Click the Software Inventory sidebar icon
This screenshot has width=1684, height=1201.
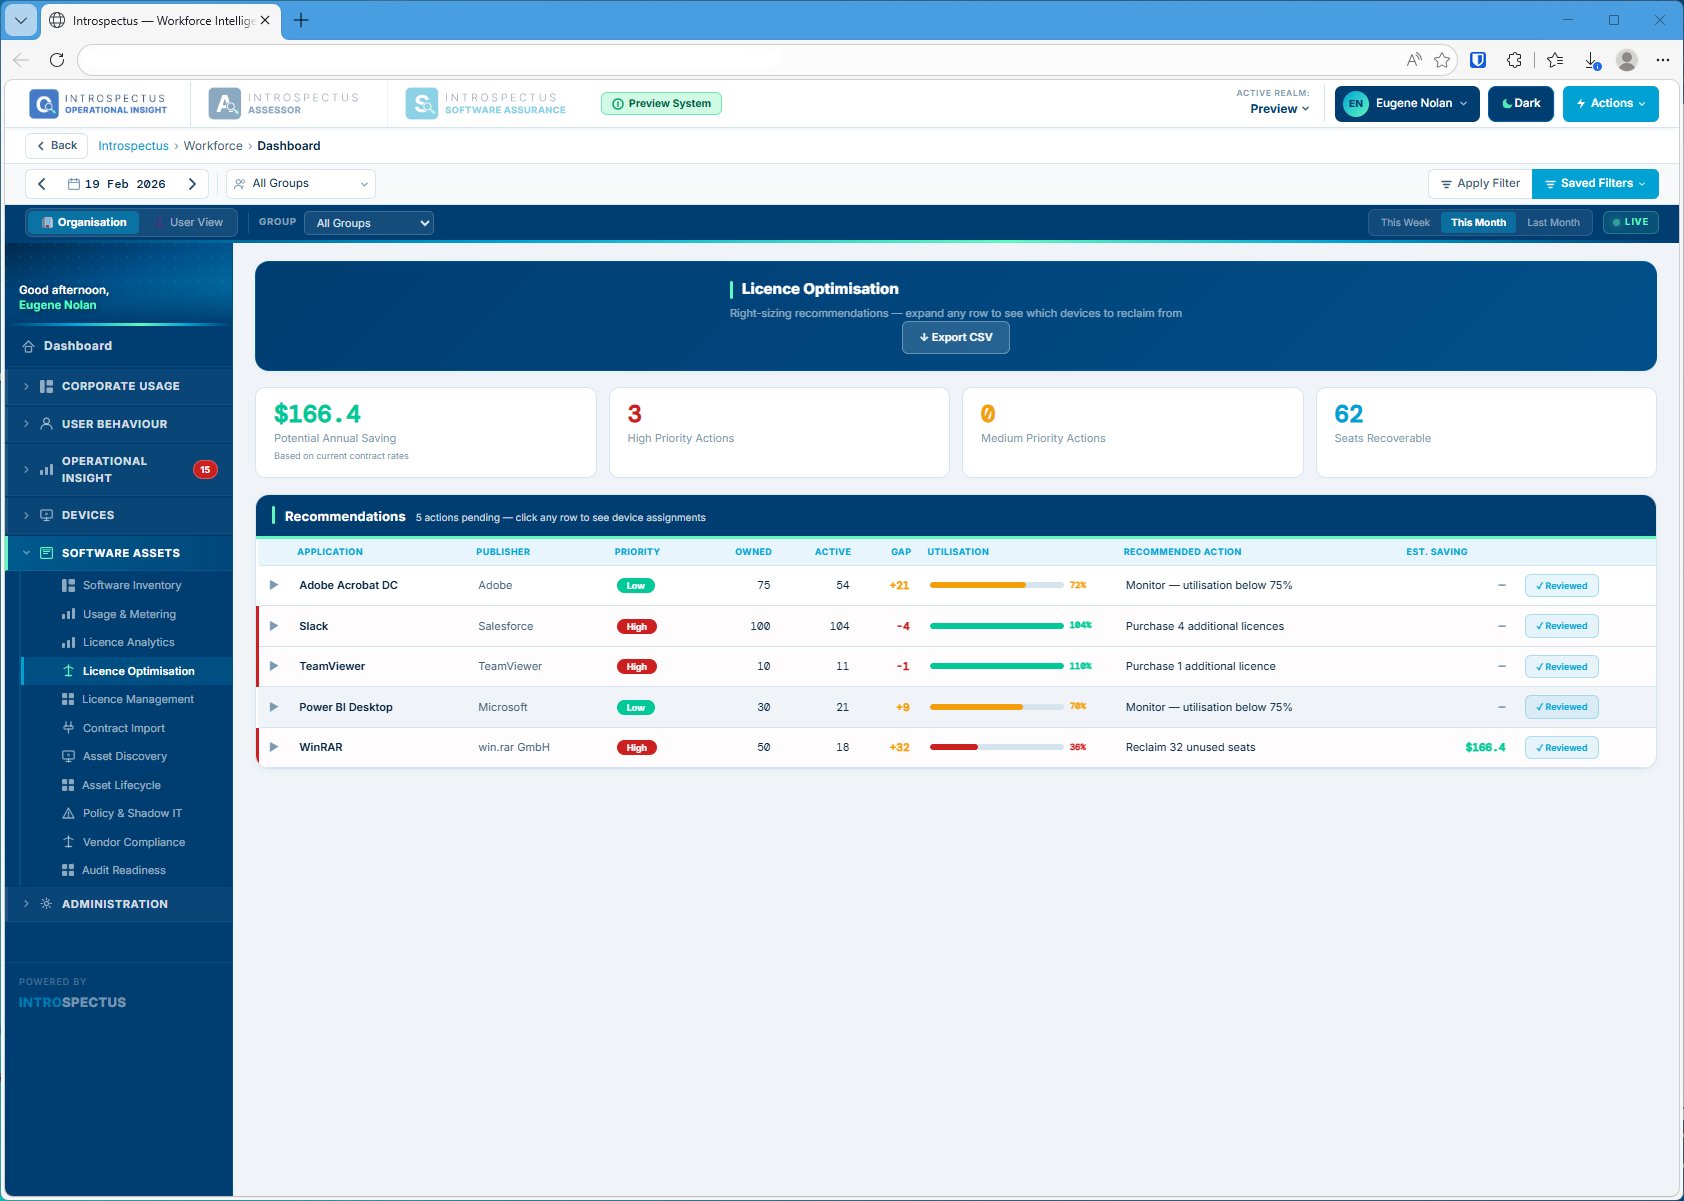66,585
